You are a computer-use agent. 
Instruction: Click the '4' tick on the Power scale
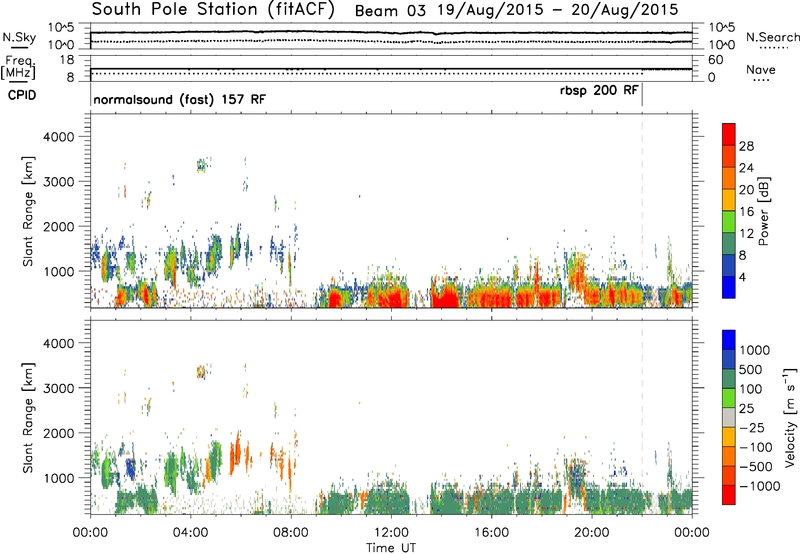coord(742,277)
